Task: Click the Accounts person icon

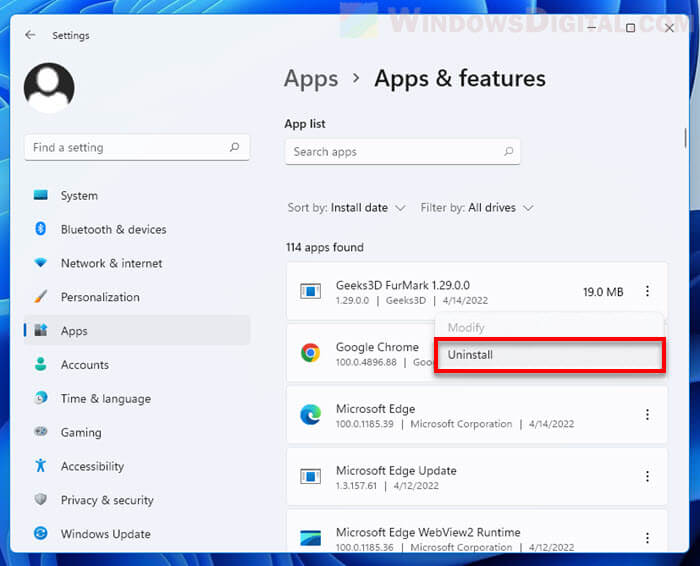Action: click(41, 364)
